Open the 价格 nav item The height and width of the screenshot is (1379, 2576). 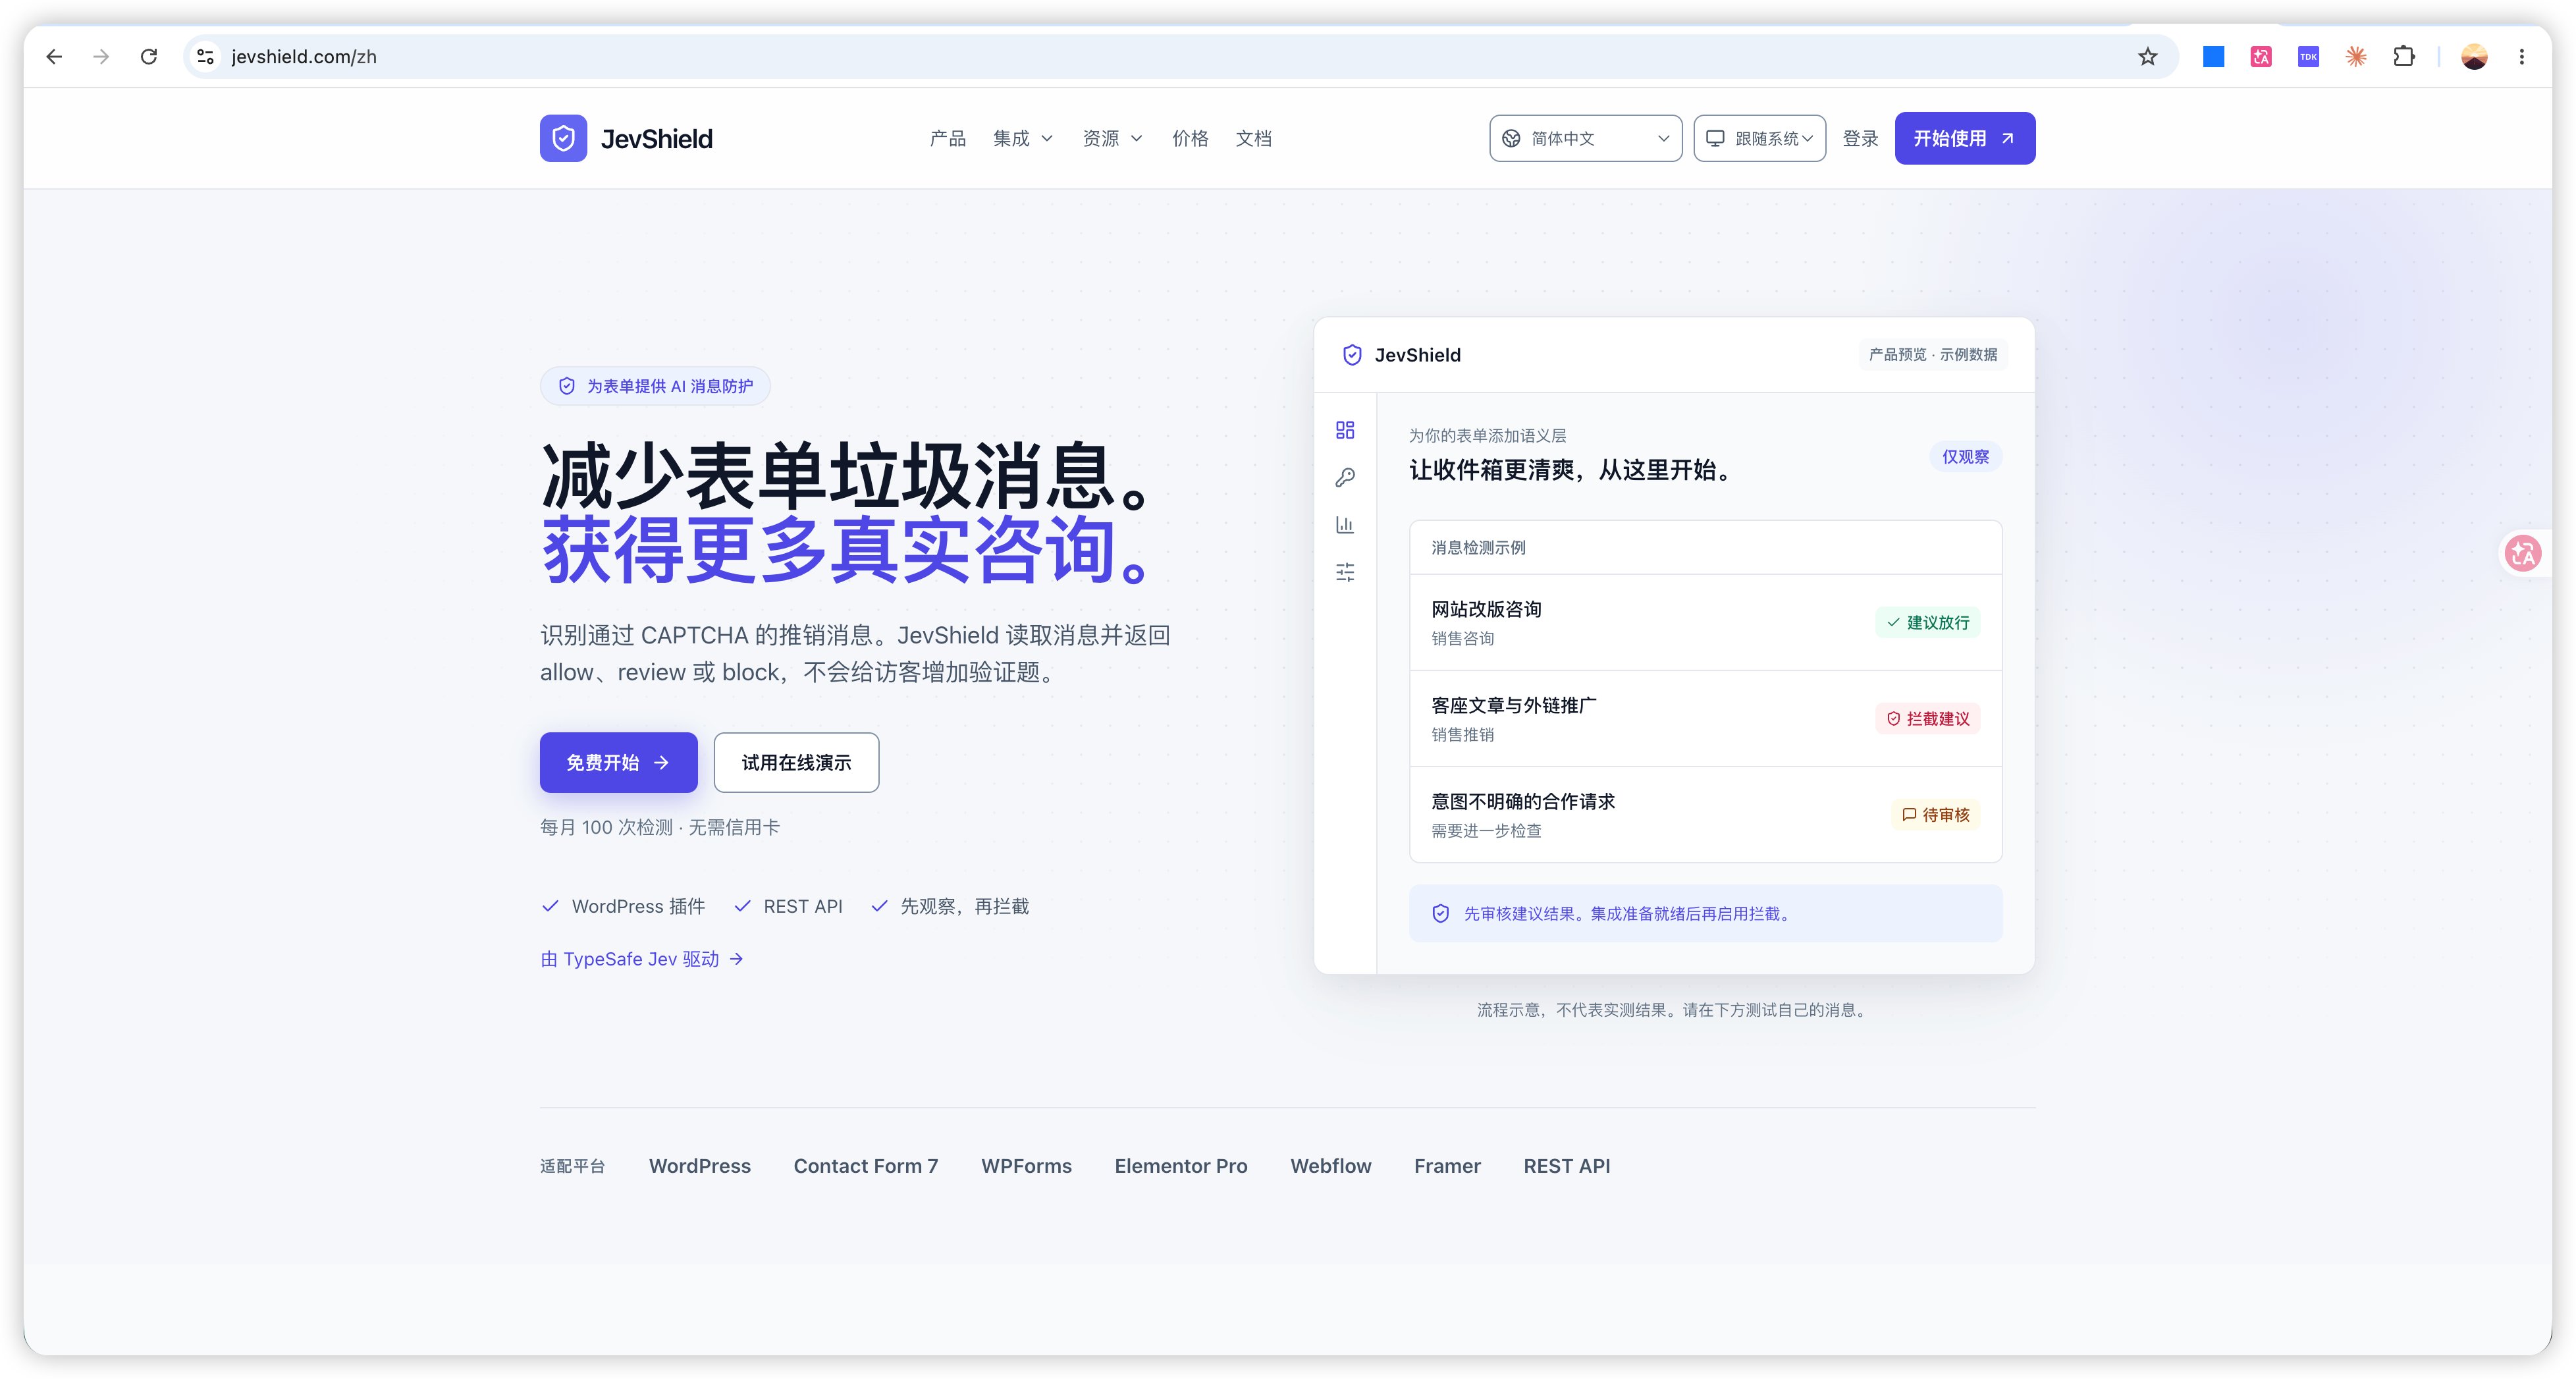1190,138
